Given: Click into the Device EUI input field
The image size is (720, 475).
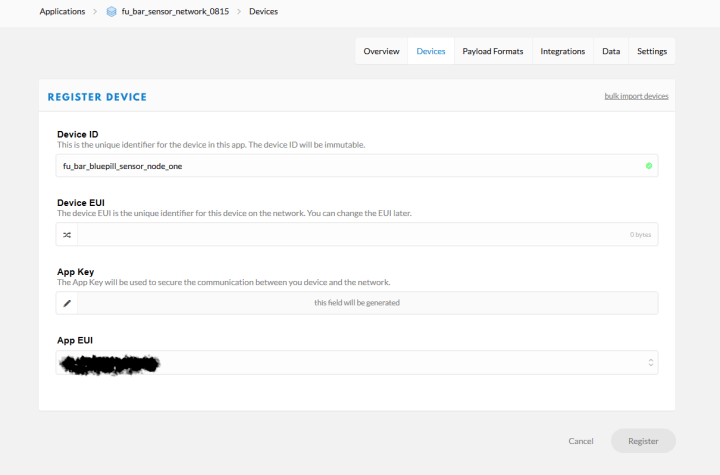Looking at the screenshot, I should click(x=350, y=235).
